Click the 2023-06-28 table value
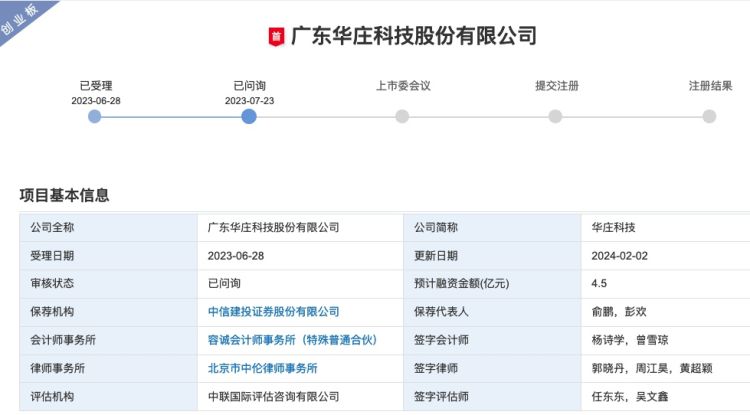This screenshot has height=415, width=750. click(236, 256)
